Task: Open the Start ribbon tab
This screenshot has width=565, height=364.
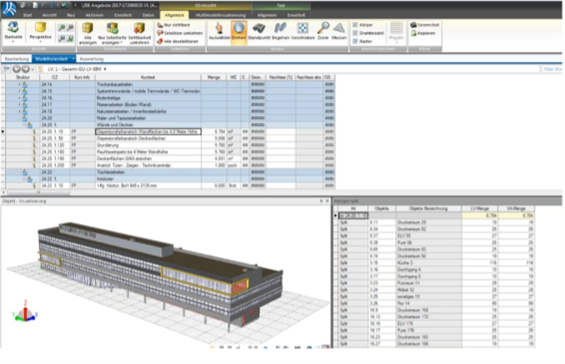Action: [x=27, y=15]
